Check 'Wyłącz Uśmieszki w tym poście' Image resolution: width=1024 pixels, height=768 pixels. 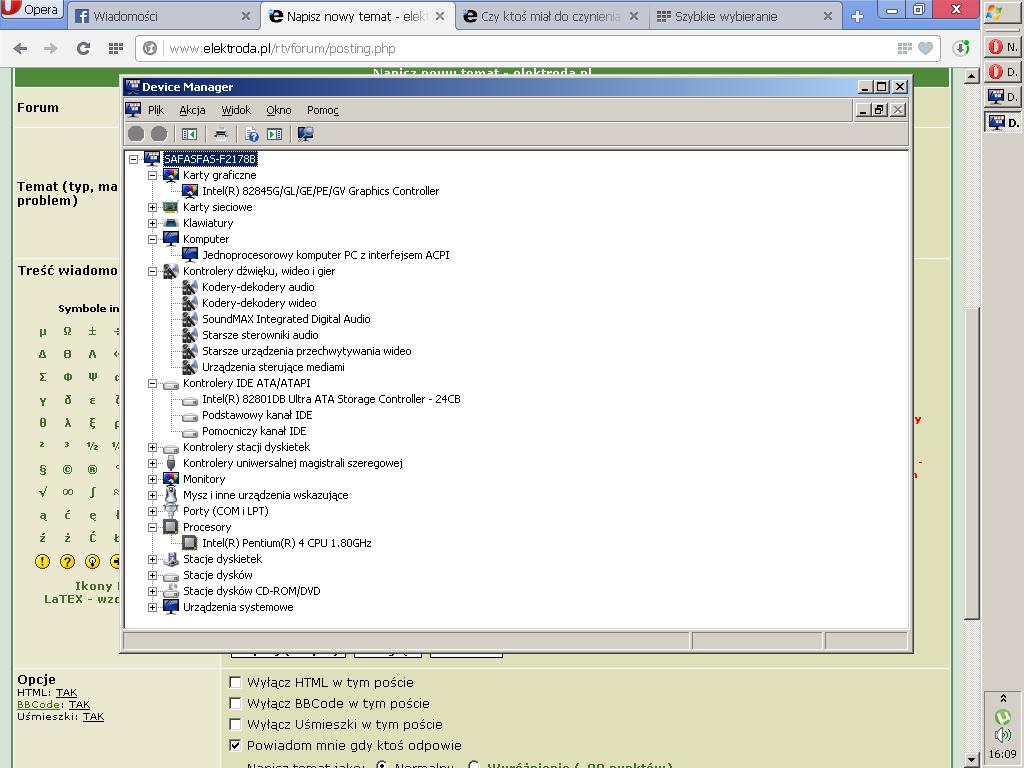(235, 724)
